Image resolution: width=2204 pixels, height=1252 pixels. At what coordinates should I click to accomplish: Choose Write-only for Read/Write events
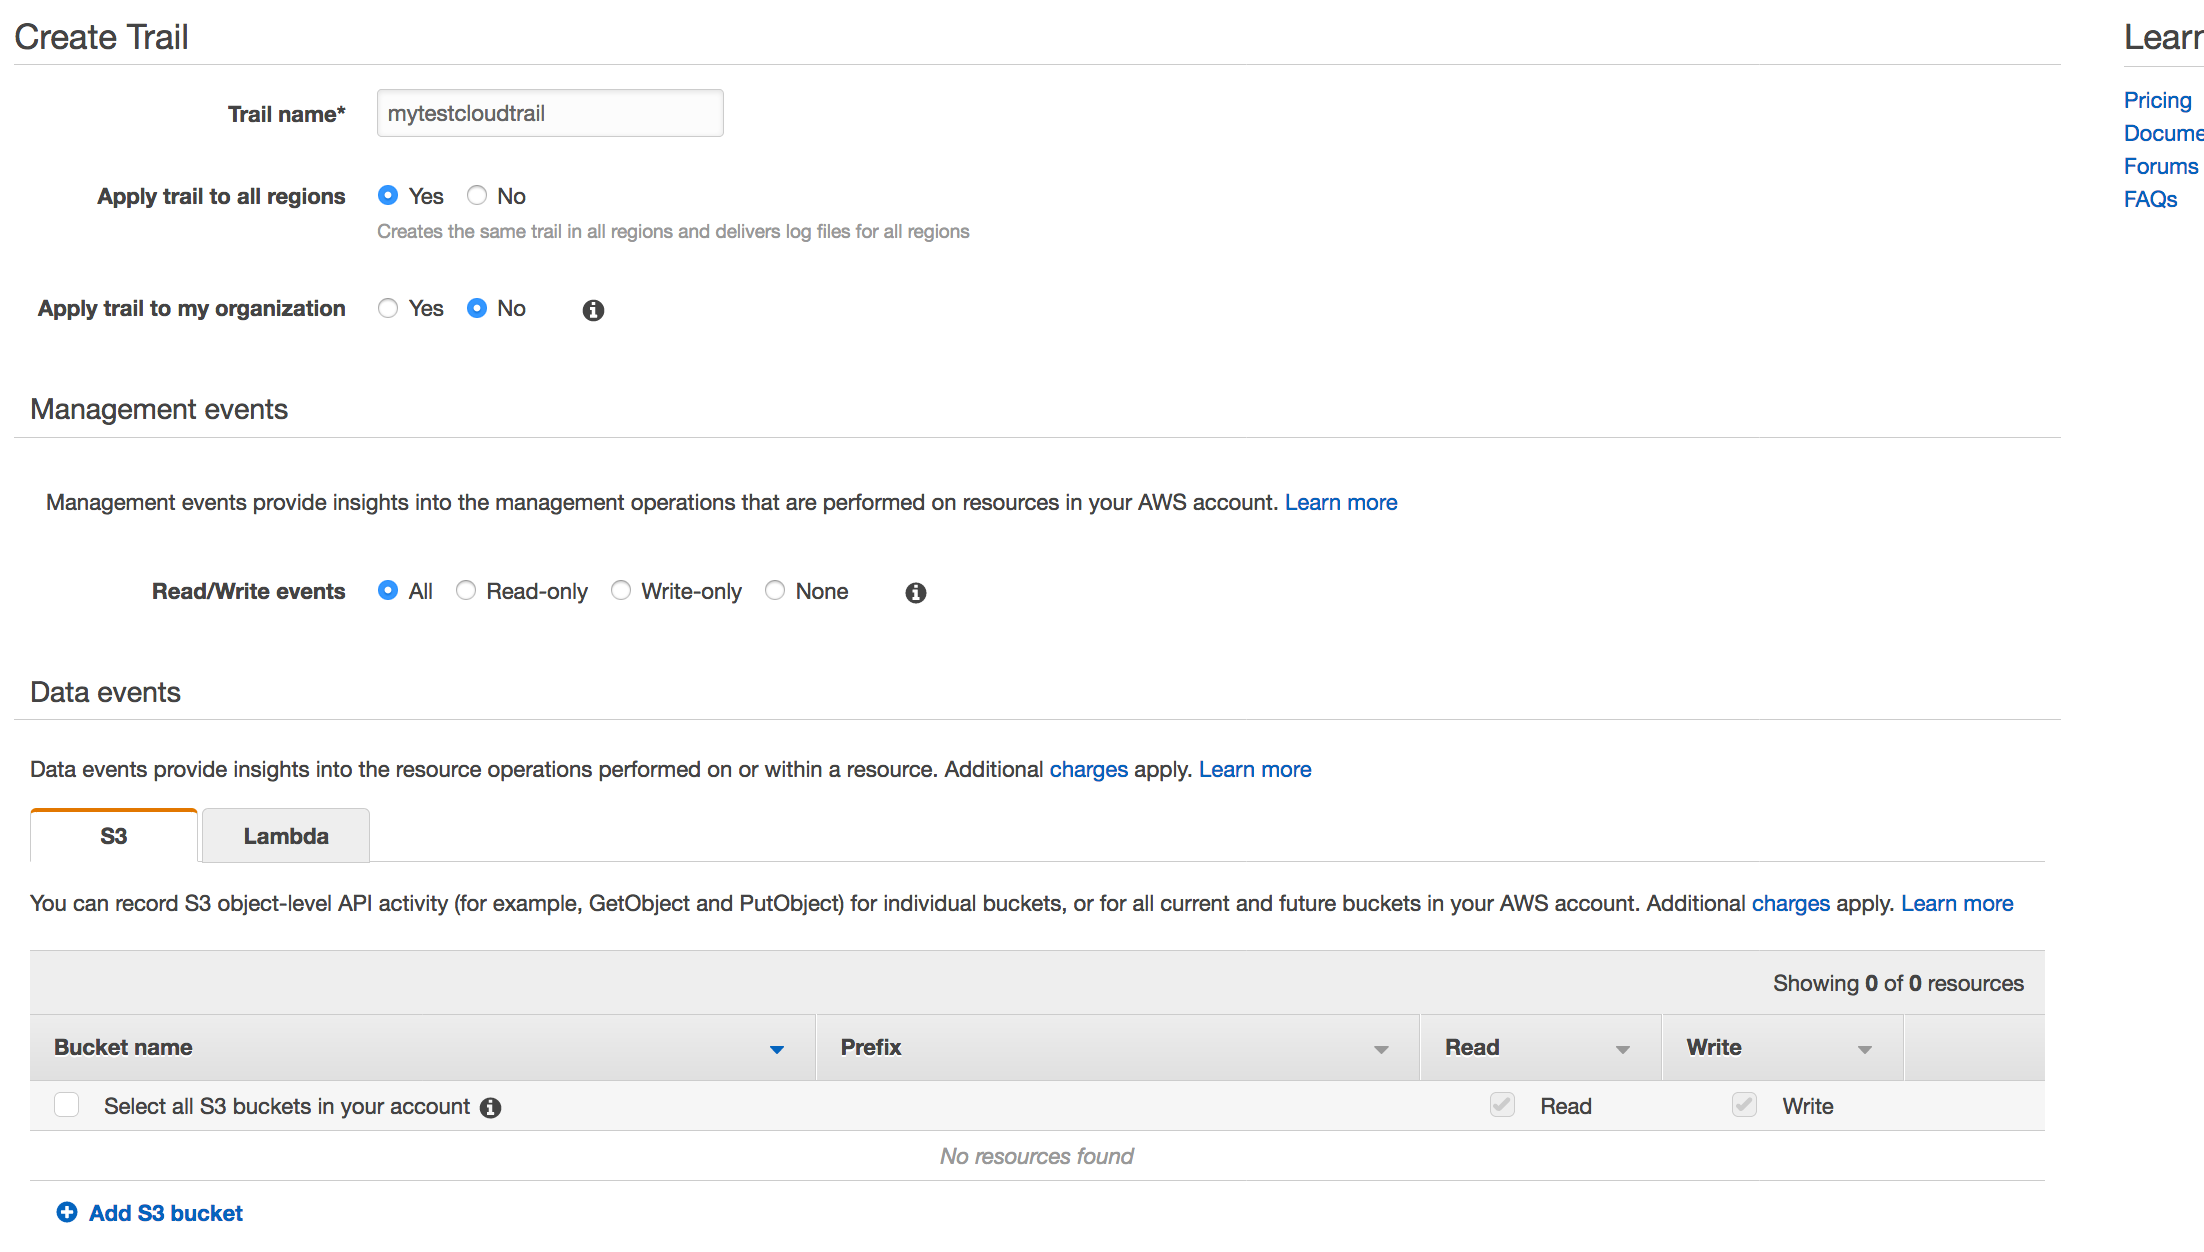621,590
